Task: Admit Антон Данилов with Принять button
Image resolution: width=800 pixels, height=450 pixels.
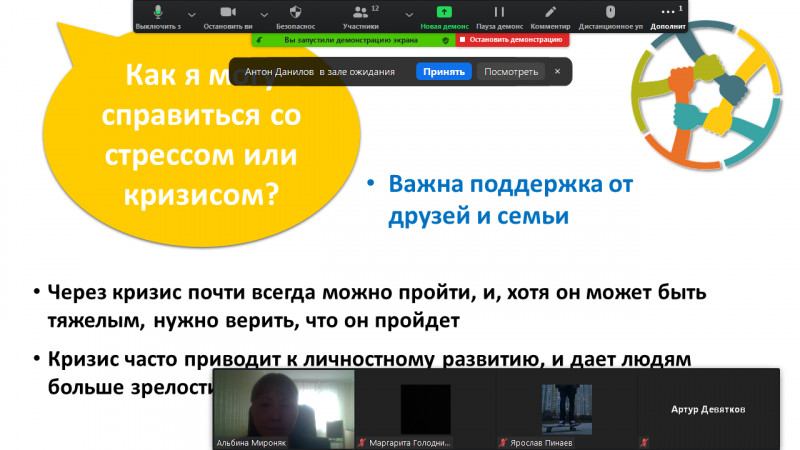Action: pyautogui.click(x=444, y=72)
